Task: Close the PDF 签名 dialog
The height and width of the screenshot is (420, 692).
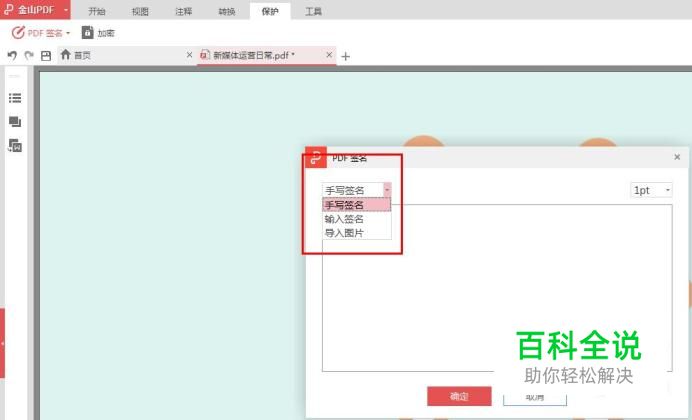Action: tap(677, 157)
